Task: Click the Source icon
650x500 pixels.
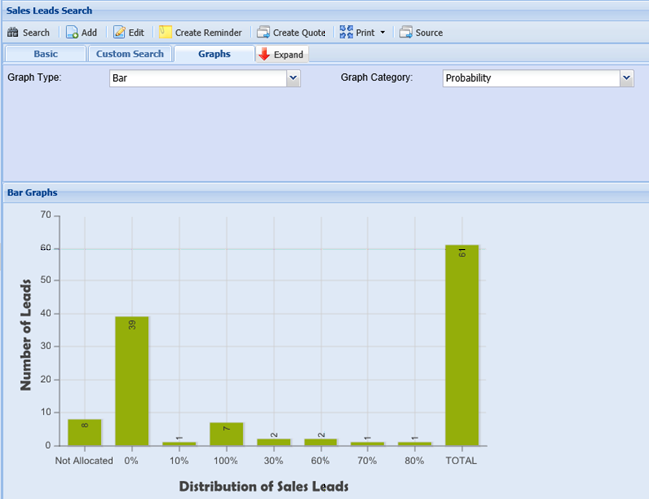Action: point(406,33)
